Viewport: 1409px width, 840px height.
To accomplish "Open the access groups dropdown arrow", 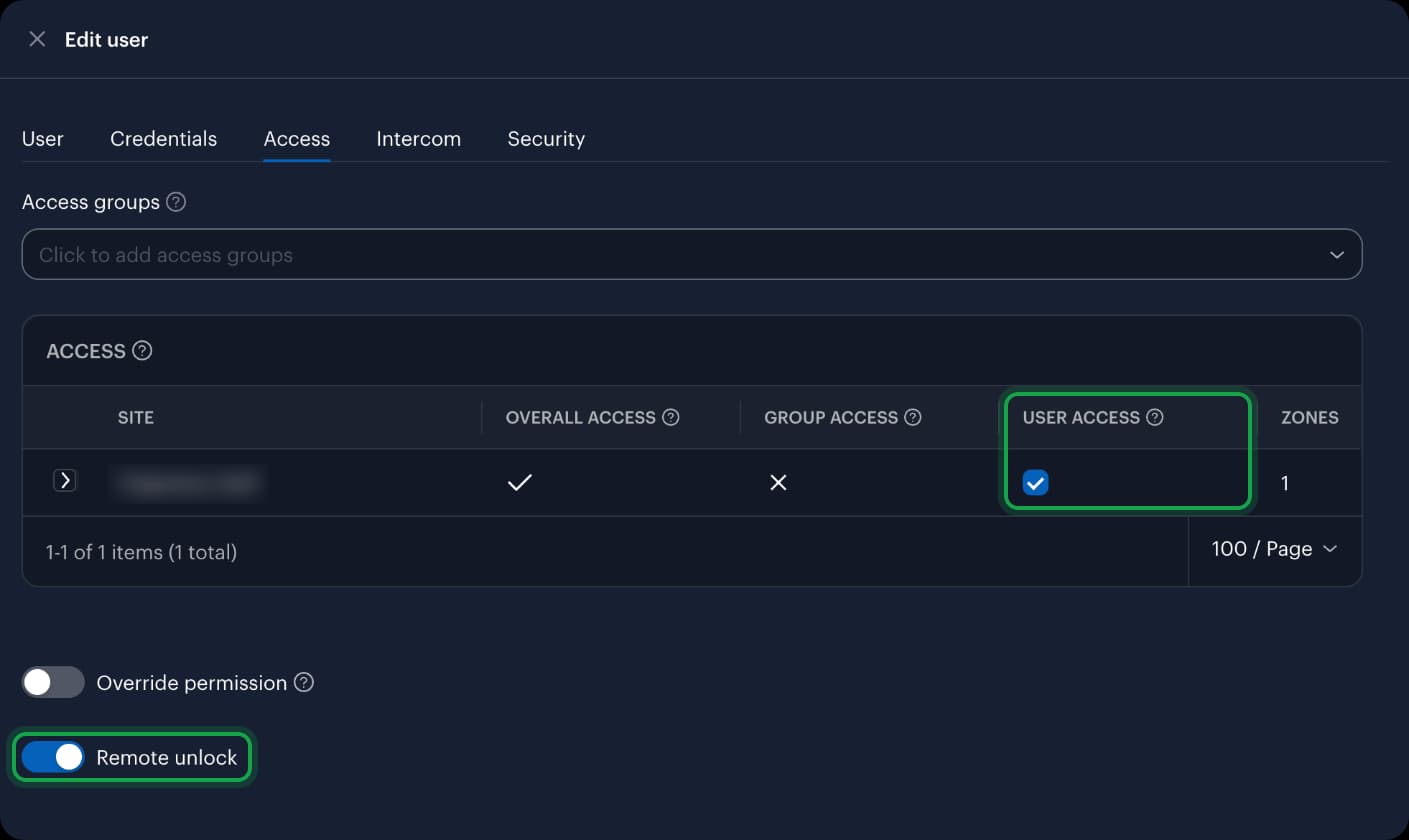I will 1337,255.
